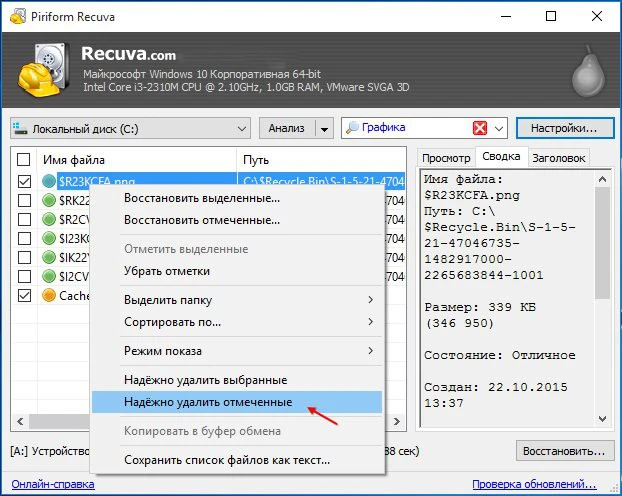This screenshot has height=496, width=622.
Task: Open the Локальный диск (C:) drive dropdown
Action: [x=242, y=129]
